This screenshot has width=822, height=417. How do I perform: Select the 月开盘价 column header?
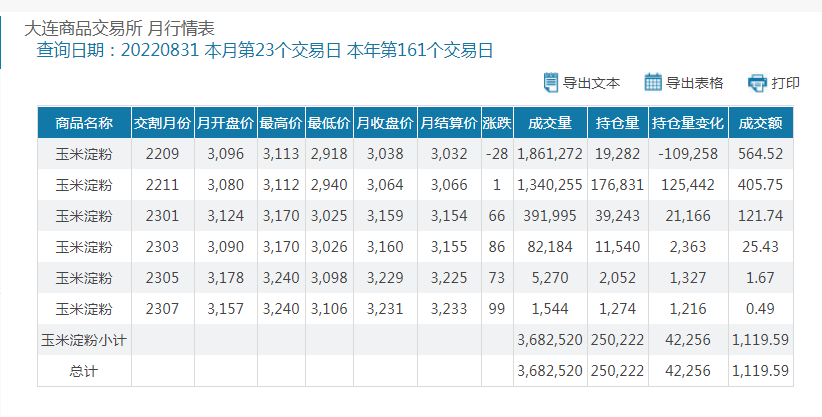225,123
